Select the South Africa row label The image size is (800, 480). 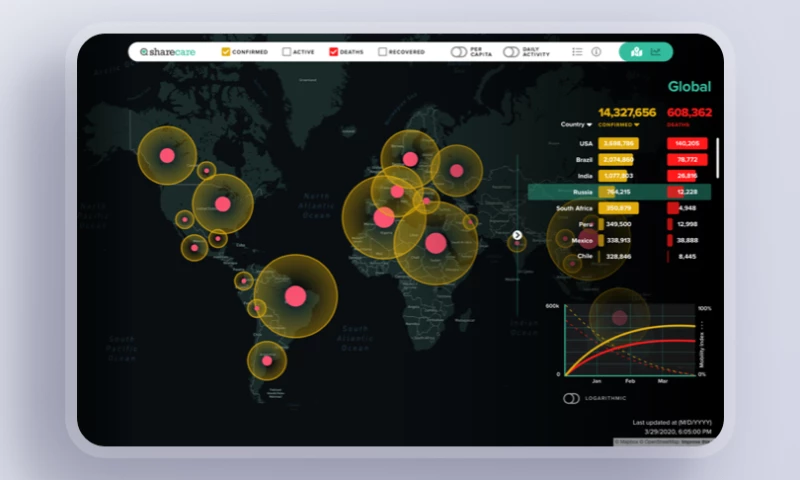574,208
